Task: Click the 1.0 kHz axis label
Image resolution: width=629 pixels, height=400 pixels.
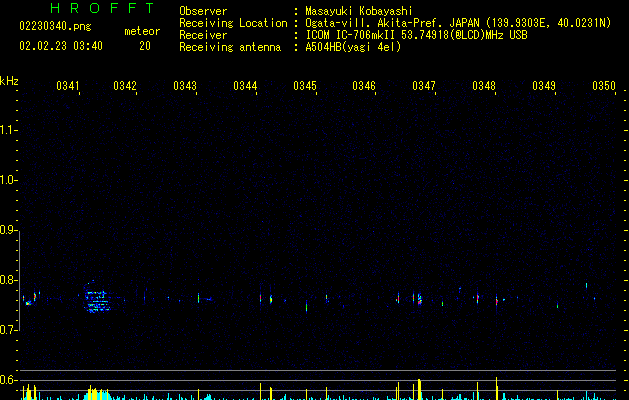Action: pos(8,180)
